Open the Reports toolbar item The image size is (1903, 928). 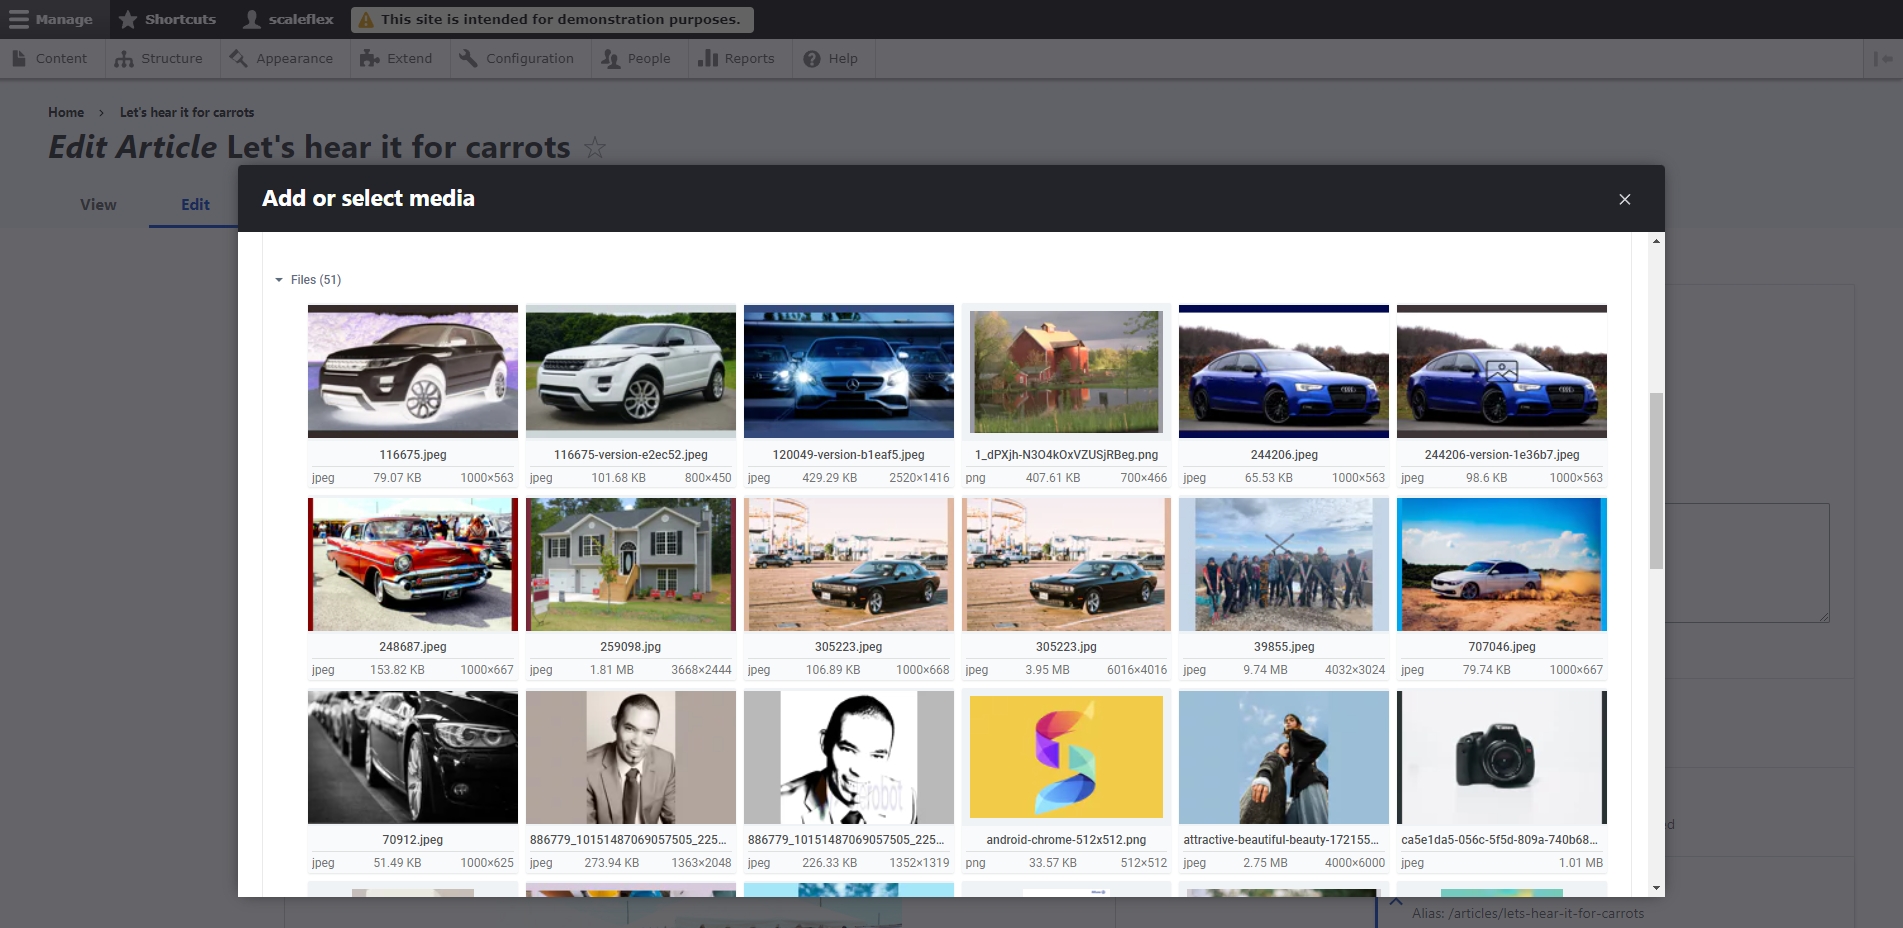pos(736,59)
